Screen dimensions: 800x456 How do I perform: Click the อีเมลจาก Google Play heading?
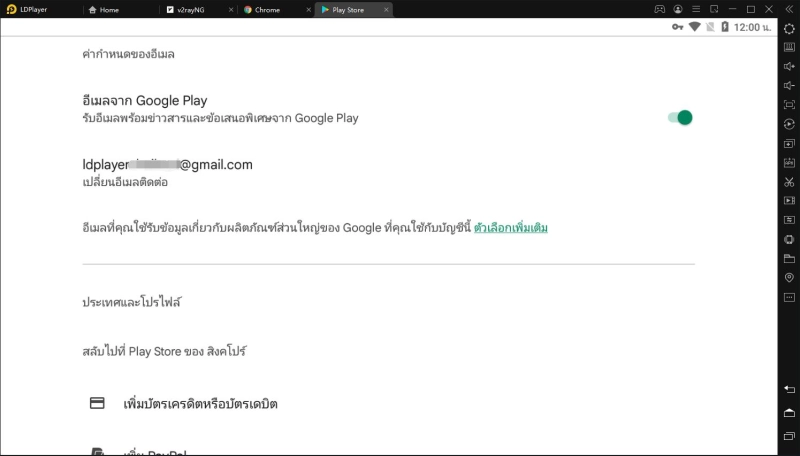tap(145, 100)
